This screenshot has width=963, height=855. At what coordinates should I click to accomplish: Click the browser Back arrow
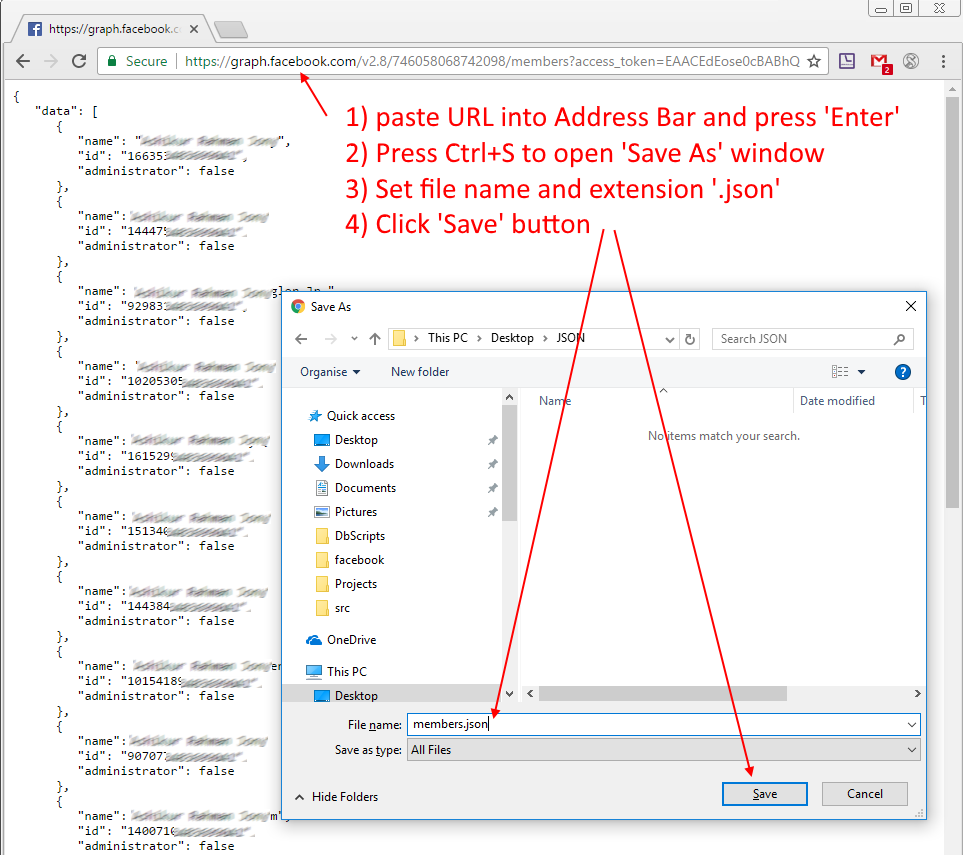[x=23, y=61]
